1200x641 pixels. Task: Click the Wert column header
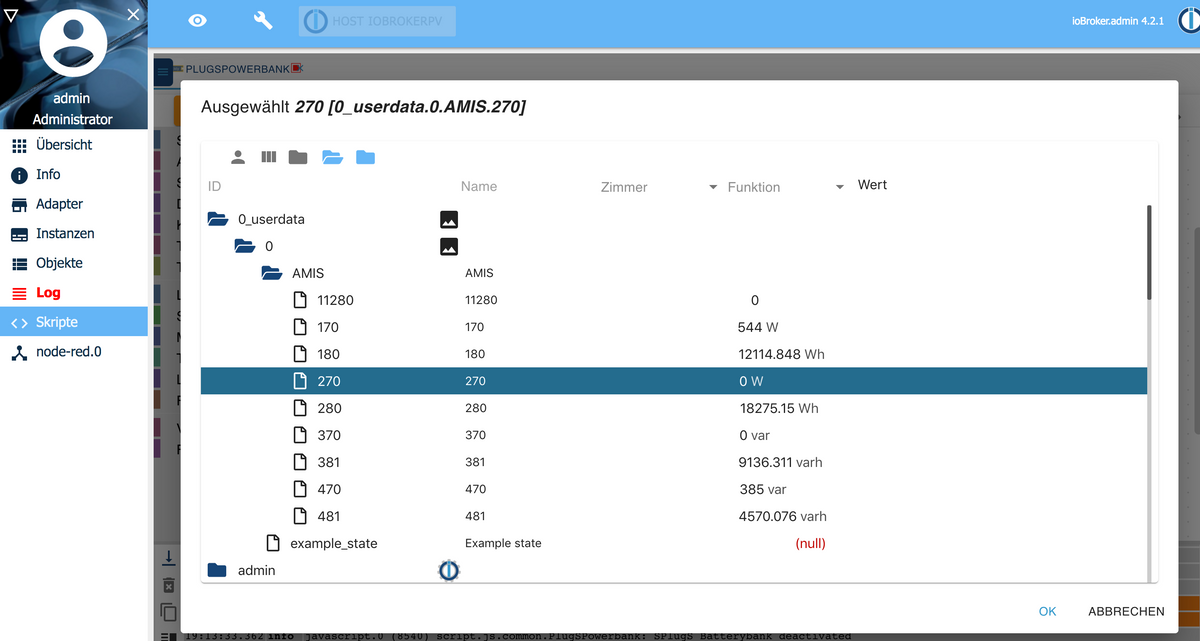[872, 185]
